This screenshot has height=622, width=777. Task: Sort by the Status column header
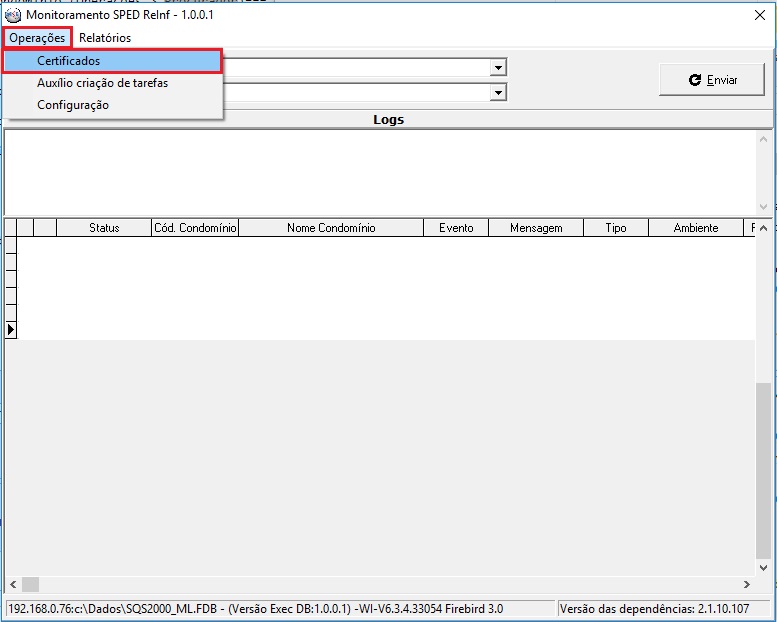[104, 228]
